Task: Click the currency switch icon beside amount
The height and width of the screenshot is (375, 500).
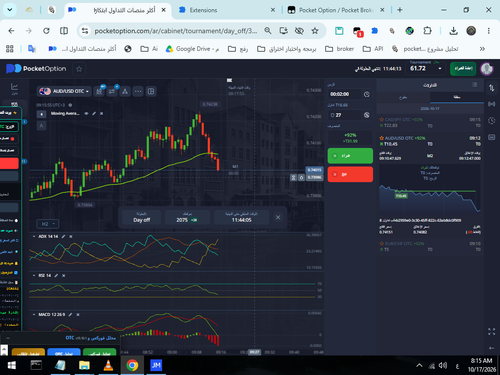Action: [x=367, y=115]
